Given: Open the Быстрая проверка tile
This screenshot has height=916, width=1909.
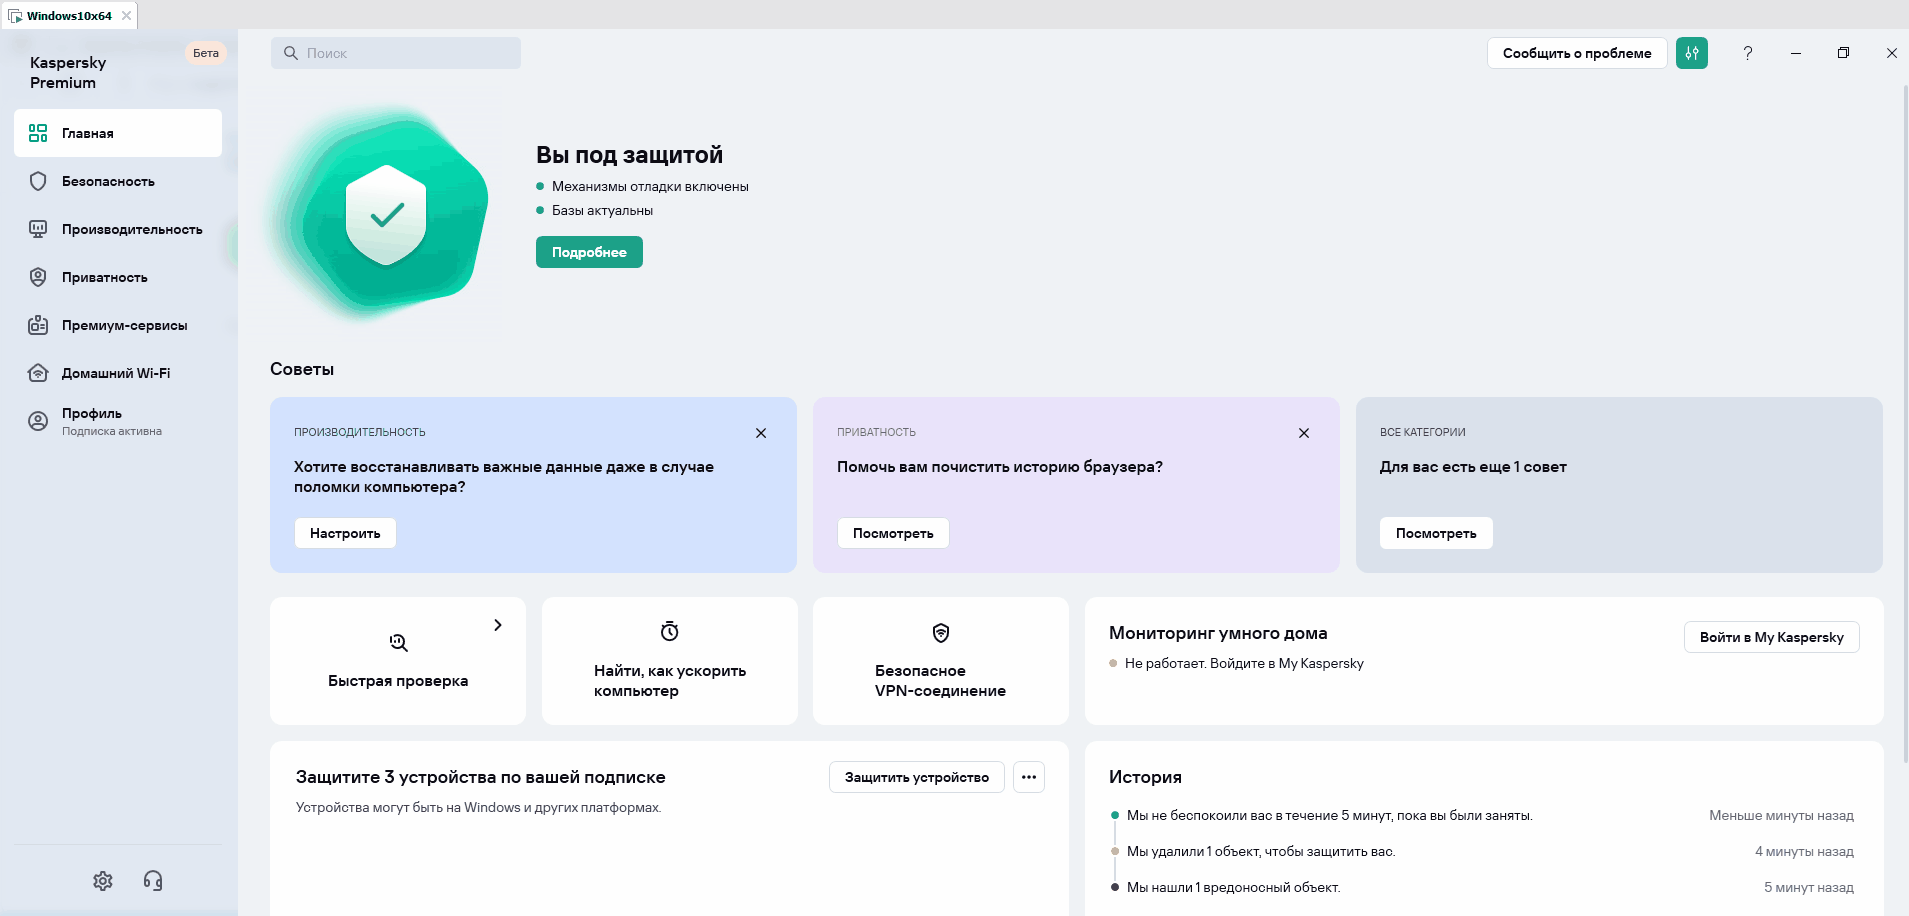Looking at the screenshot, I should (398, 661).
